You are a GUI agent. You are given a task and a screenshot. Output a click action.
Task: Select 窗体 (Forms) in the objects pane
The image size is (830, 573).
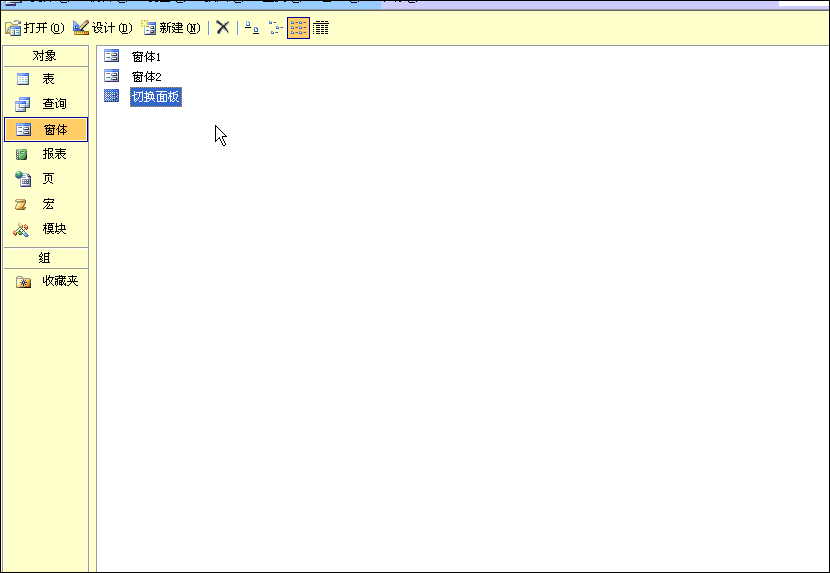coord(46,129)
